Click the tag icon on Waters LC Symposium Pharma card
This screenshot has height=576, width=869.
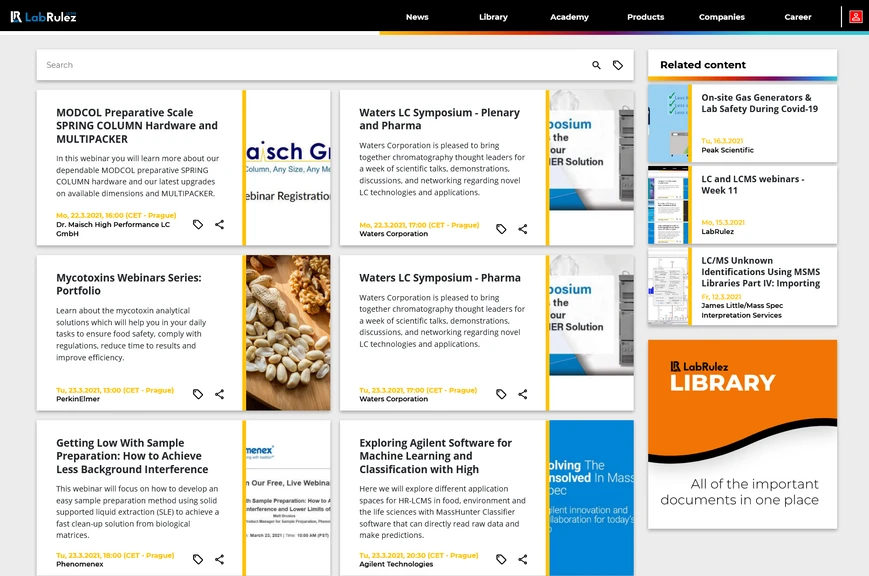tap(500, 394)
